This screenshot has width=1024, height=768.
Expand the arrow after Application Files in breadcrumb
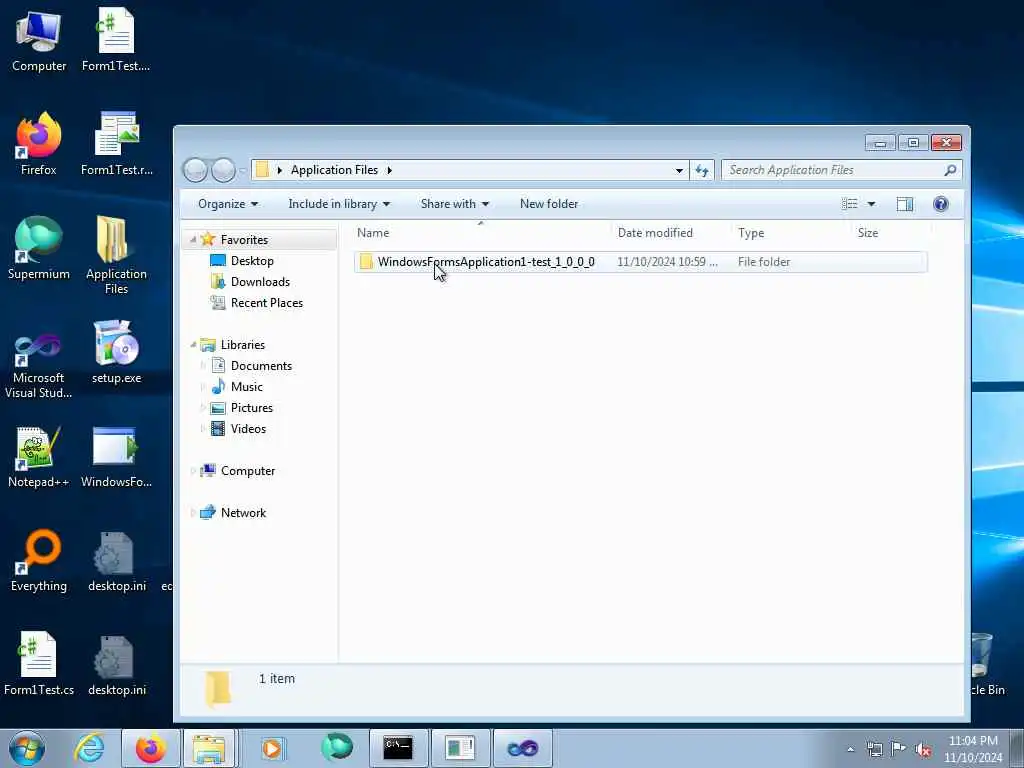click(389, 170)
